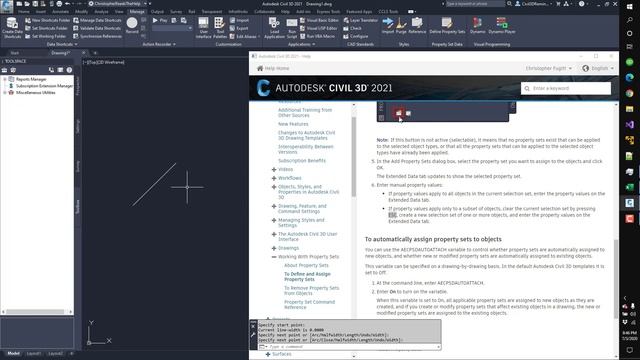Click Set Working Folder
Screen dimensions: 640x360
coord(45,36)
